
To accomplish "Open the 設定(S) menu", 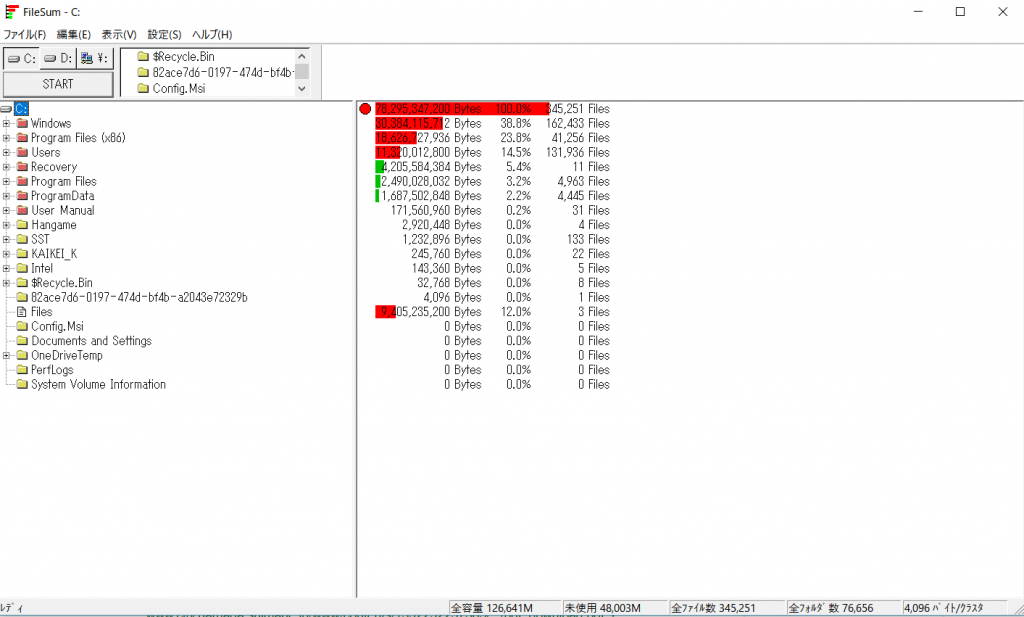I will [165, 34].
